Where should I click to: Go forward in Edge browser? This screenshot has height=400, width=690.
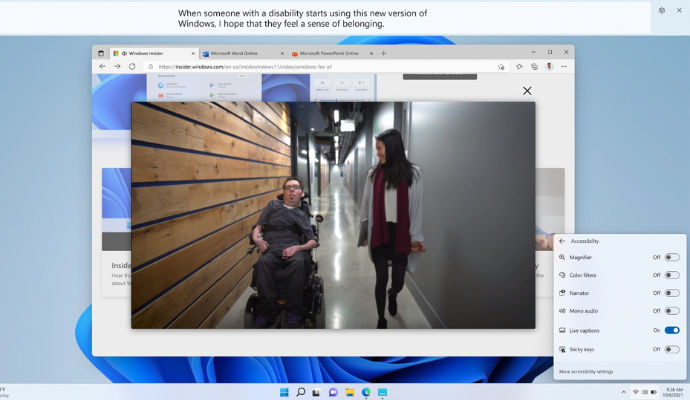click(117, 66)
